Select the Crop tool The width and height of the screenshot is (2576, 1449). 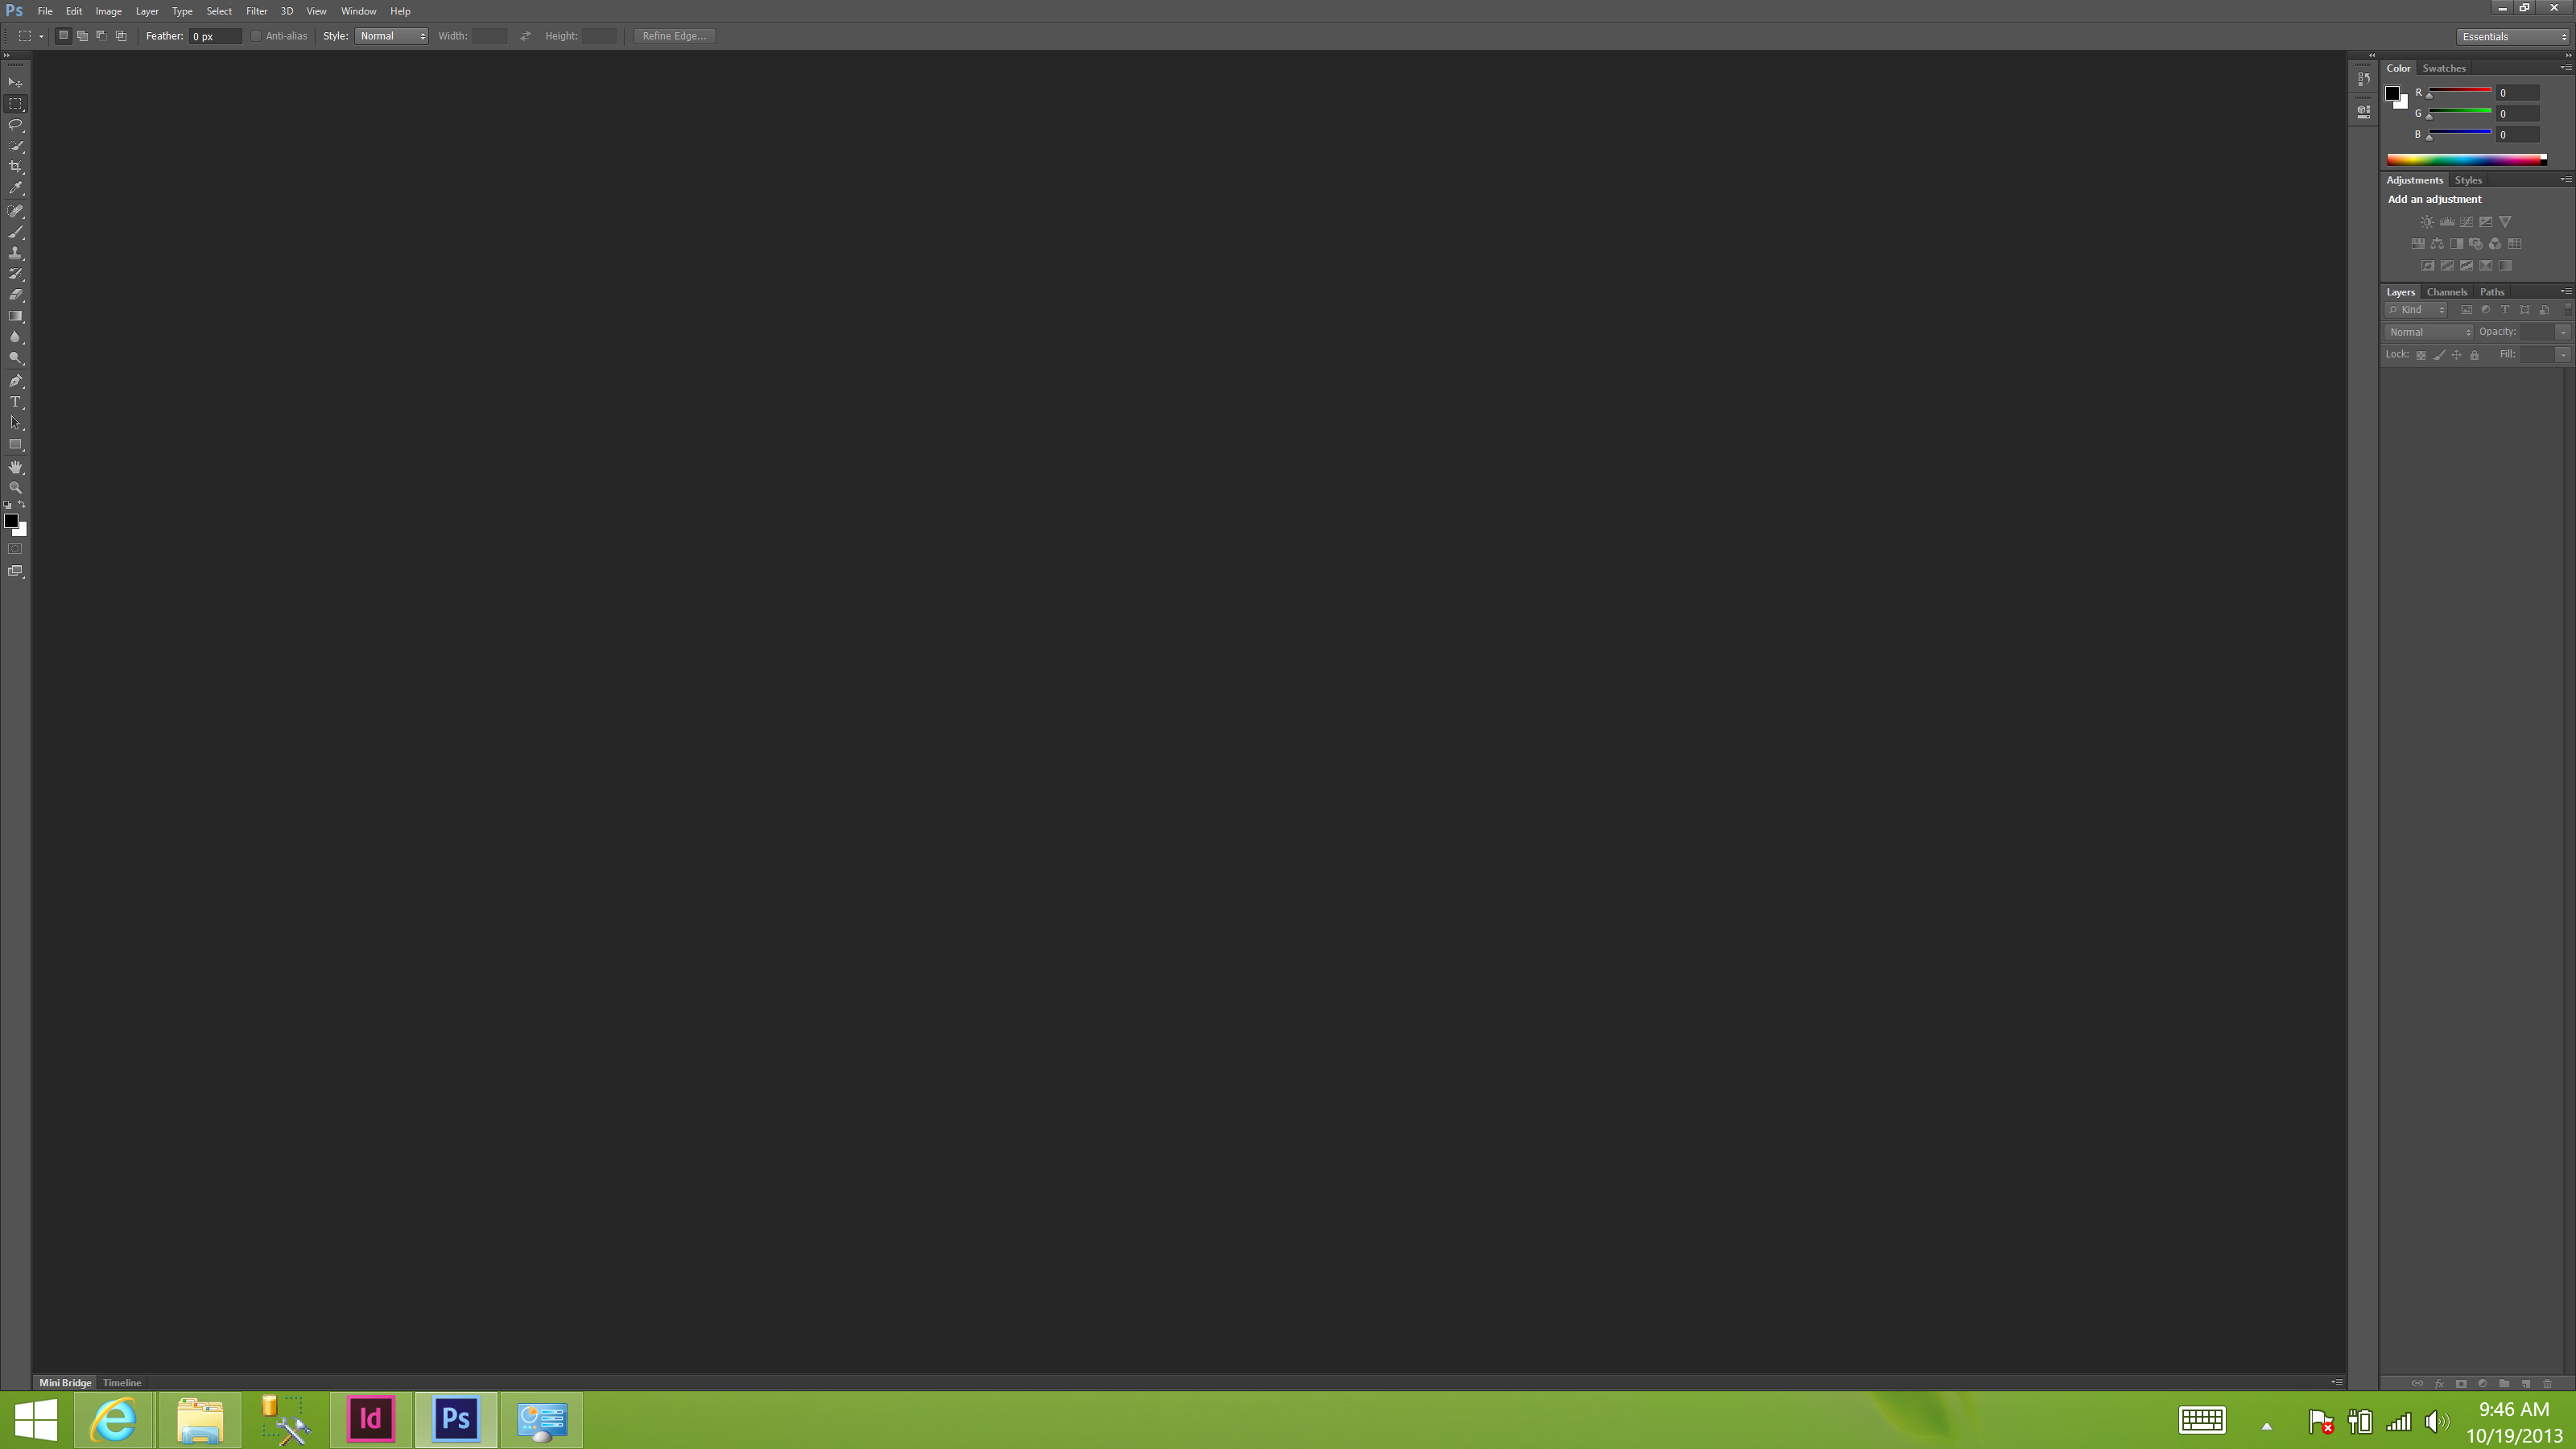click(x=18, y=168)
